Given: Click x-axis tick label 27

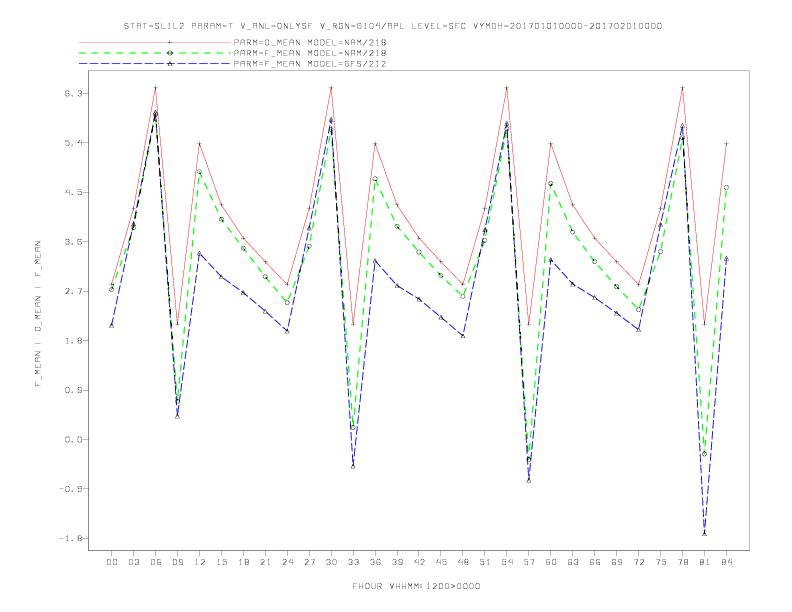Looking at the screenshot, I should click(309, 562).
